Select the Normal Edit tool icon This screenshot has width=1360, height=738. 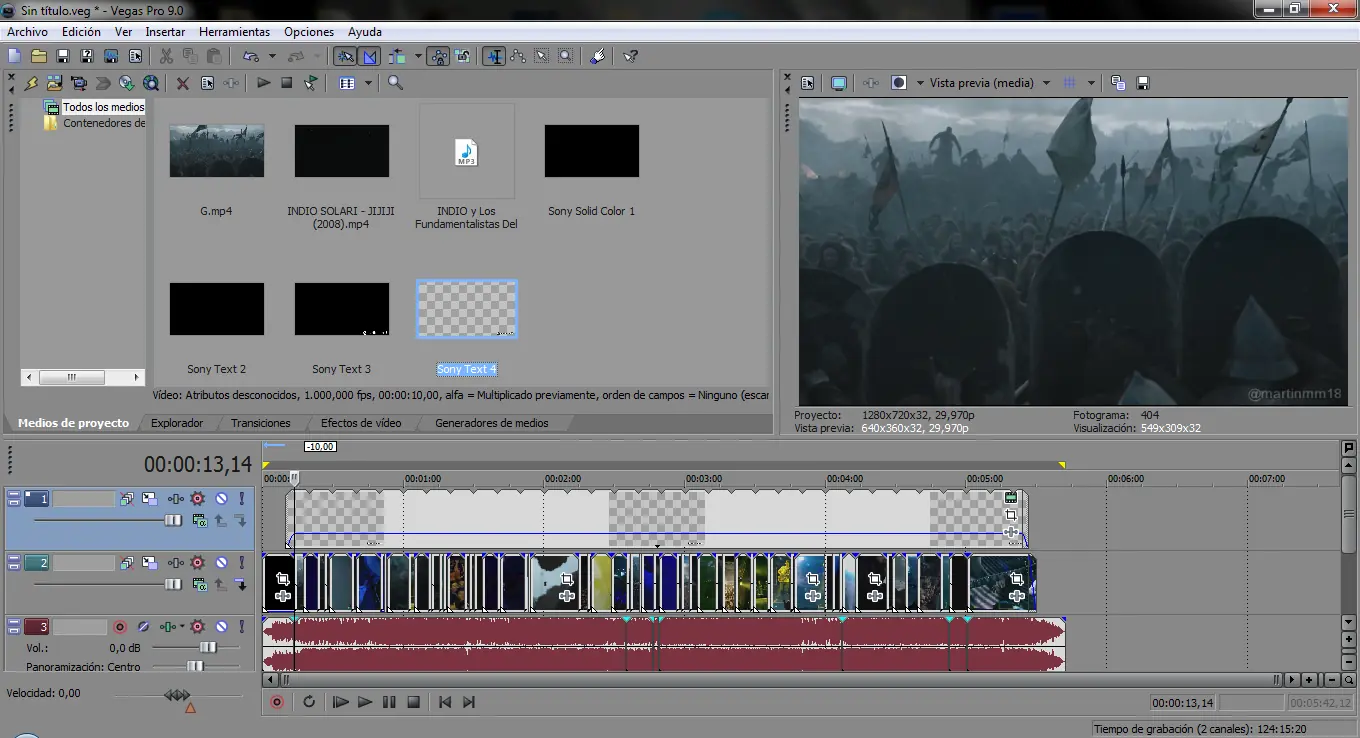point(494,56)
